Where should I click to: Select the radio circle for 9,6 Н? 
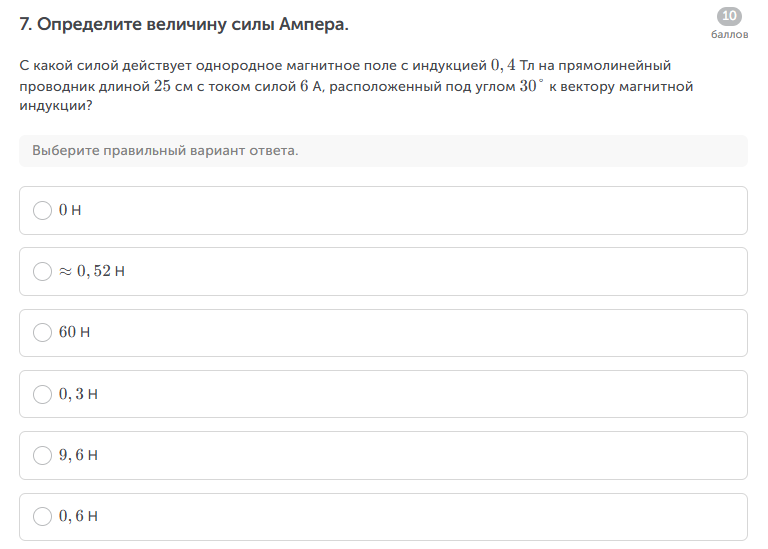coord(42,455)
